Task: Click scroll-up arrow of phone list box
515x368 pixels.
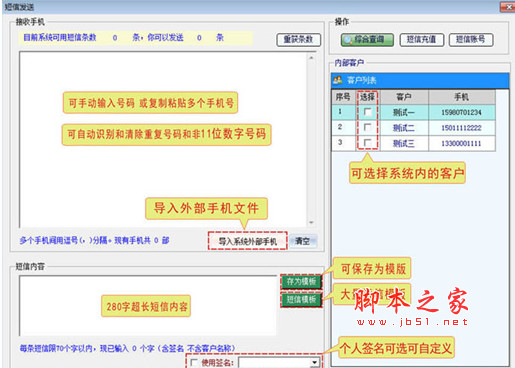Action: tap(311, 58)
